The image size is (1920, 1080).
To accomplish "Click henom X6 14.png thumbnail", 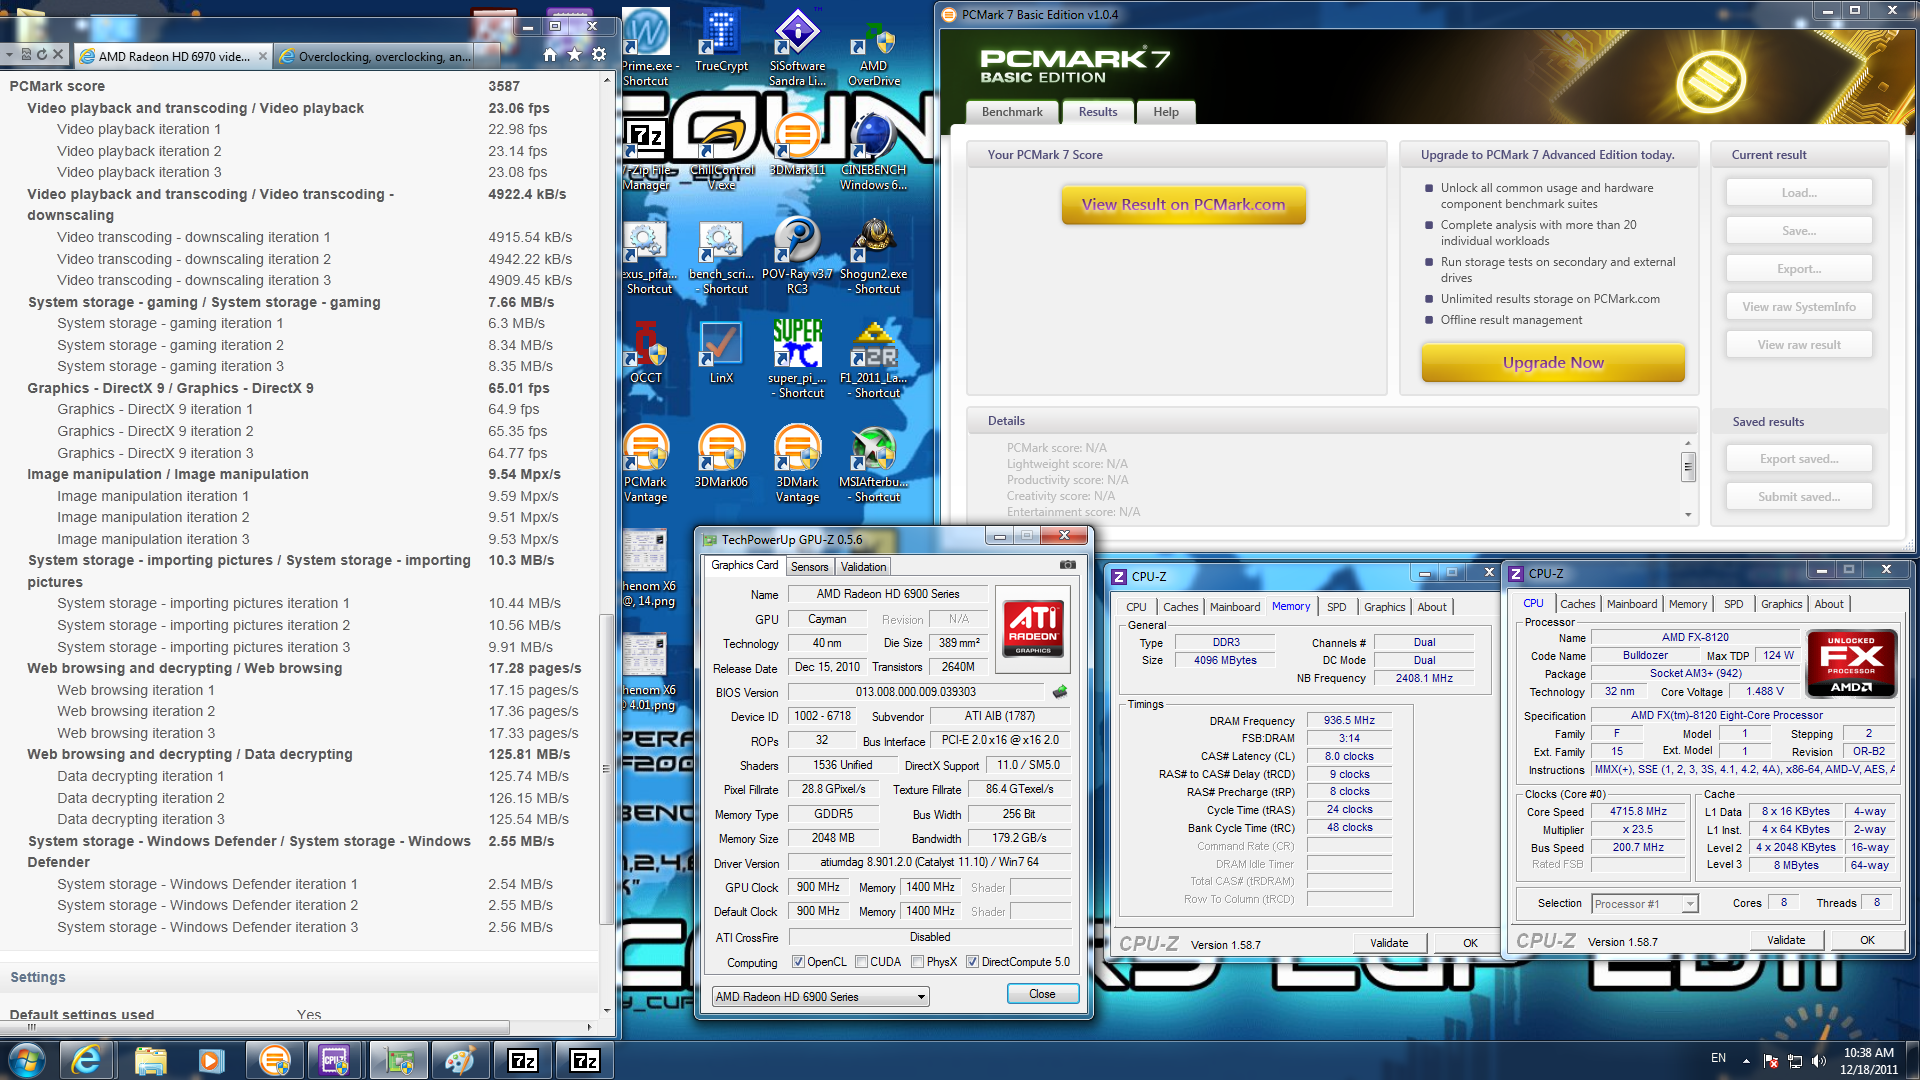I will tap(646, 568).
